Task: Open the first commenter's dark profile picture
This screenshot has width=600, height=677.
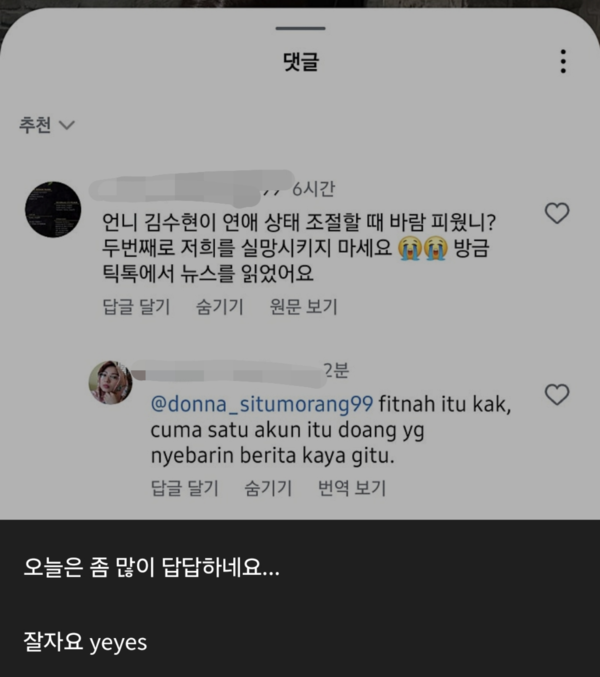Action: [52, 209]
